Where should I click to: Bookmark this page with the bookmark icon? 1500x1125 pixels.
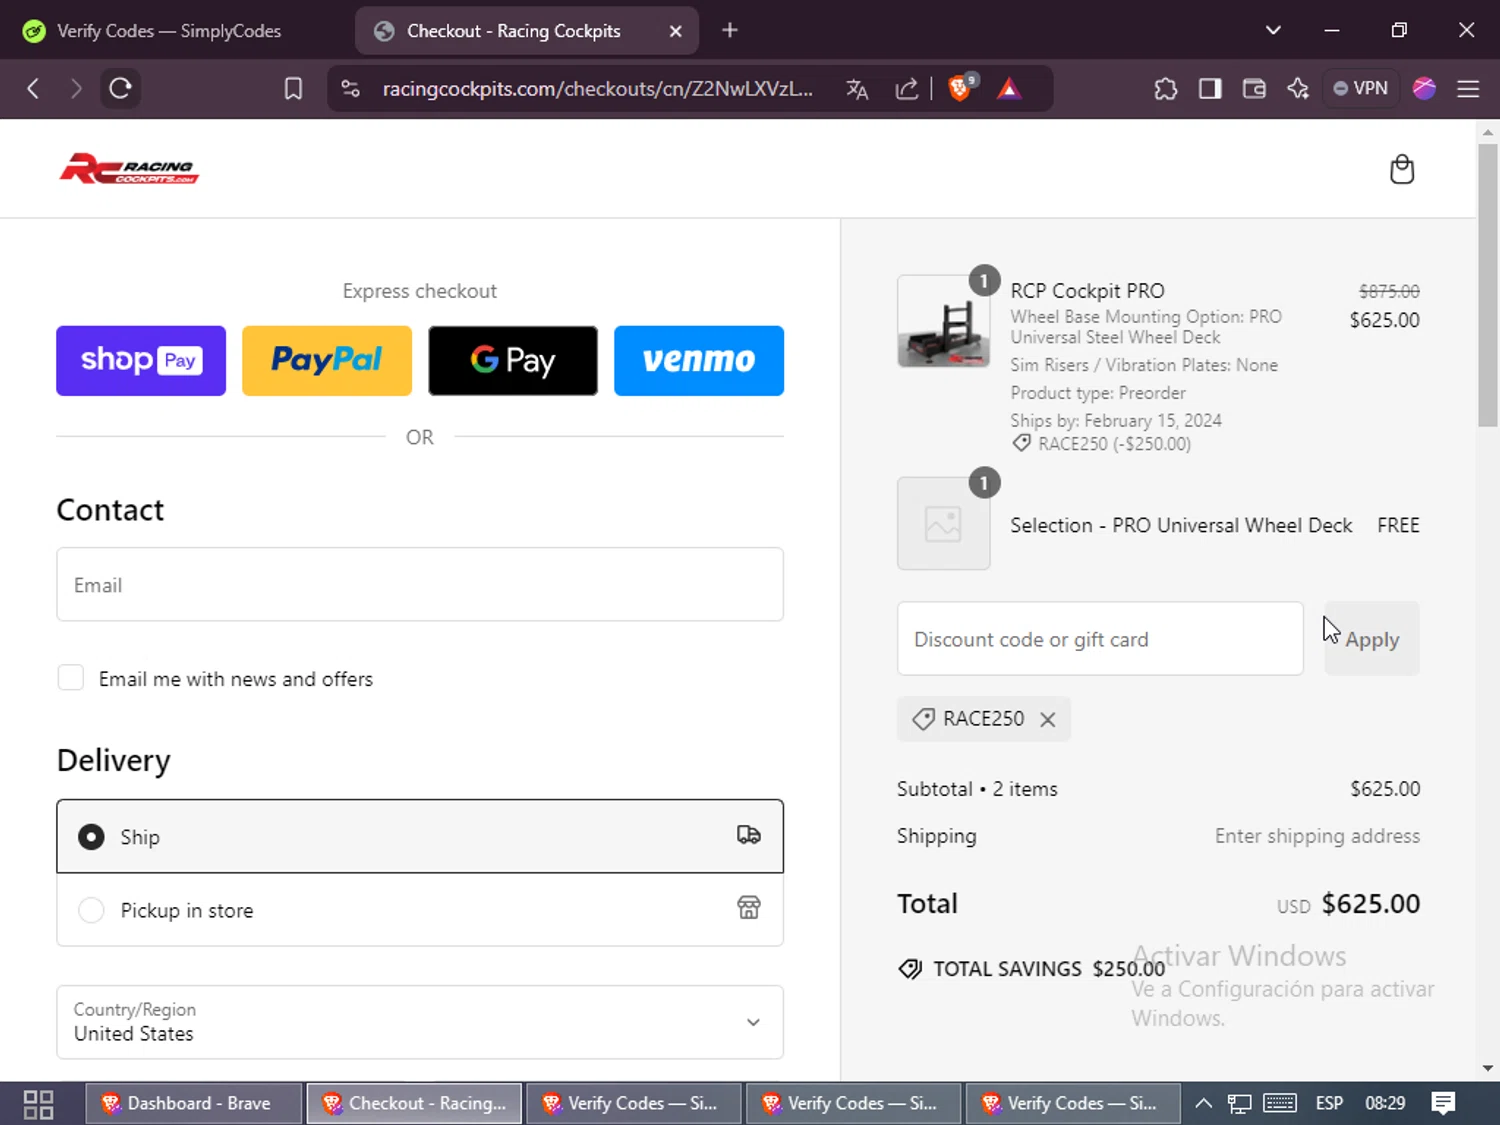coord(293,89)
